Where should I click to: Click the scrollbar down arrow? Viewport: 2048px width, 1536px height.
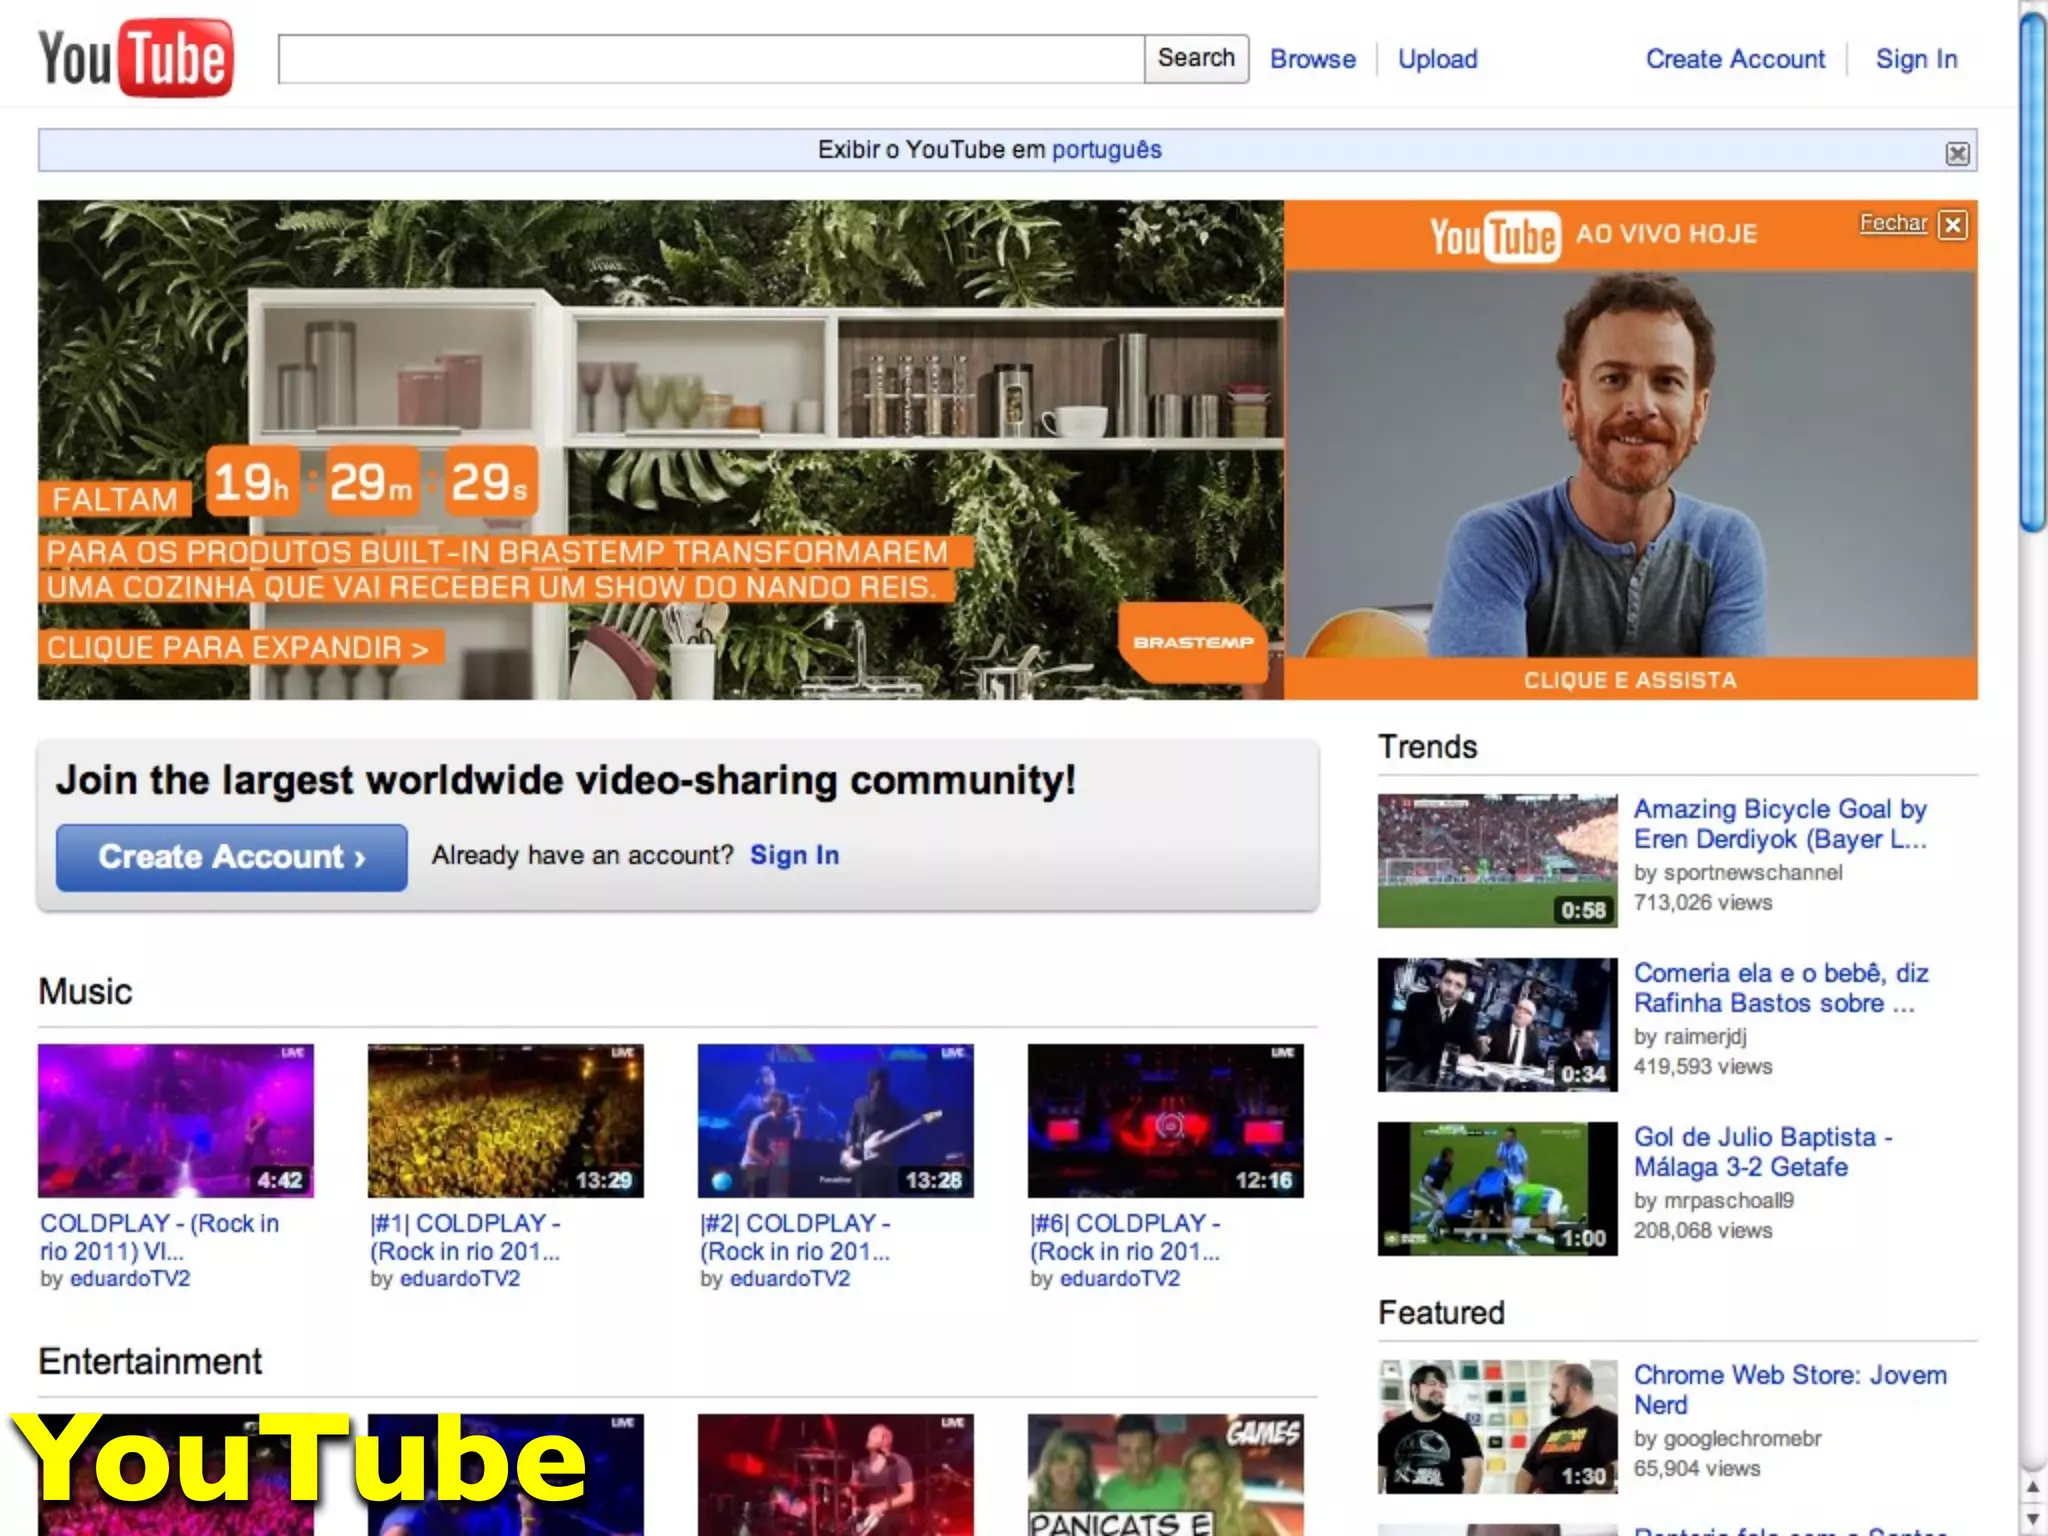2032,1520
